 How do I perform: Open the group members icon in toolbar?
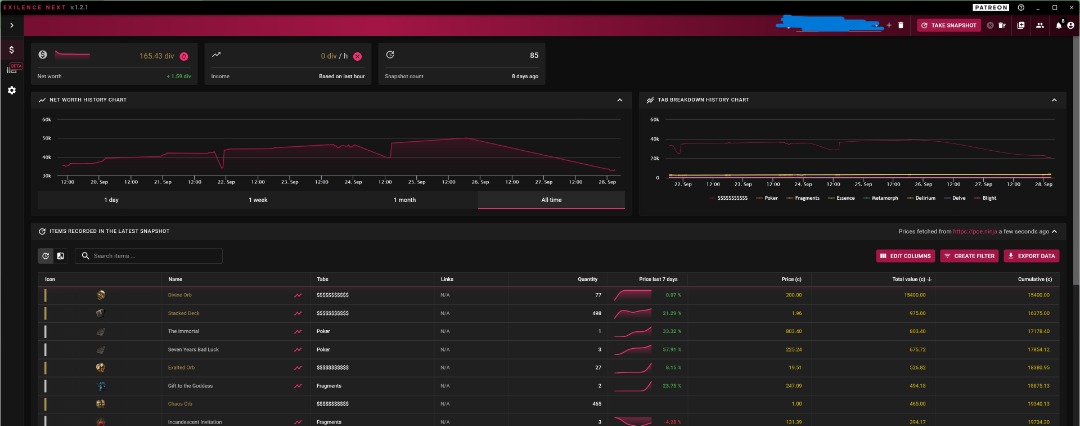1039,25
